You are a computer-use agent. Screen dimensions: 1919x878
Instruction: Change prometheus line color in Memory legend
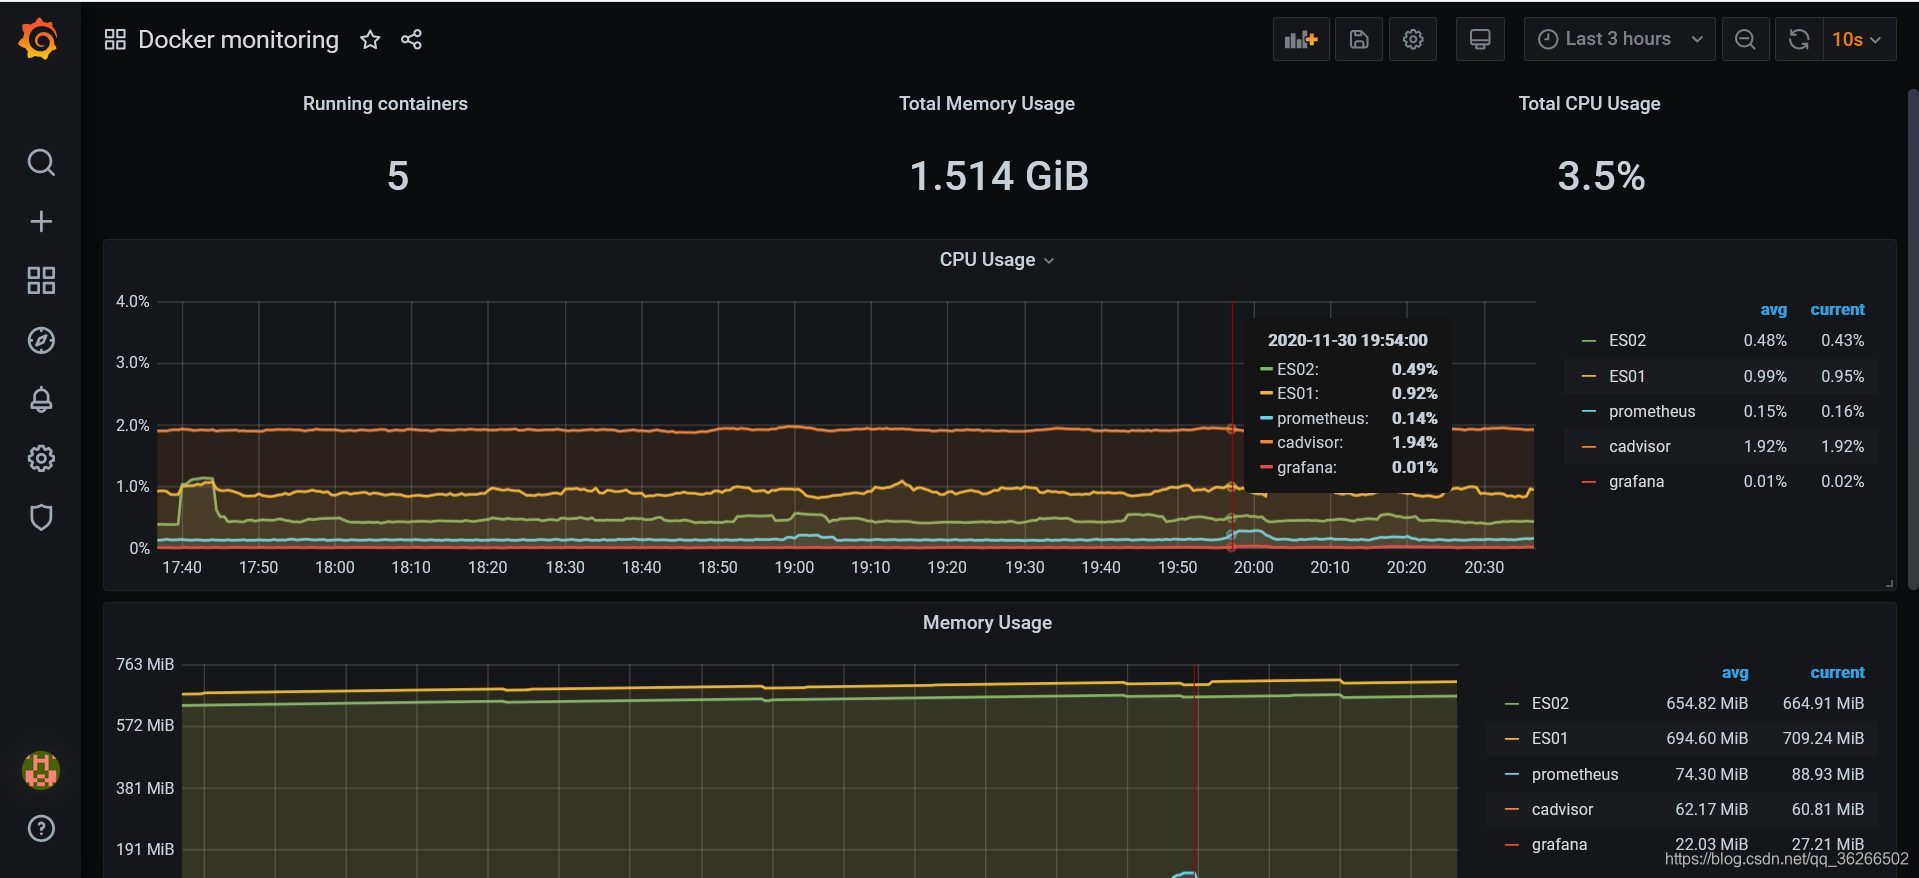tap(1511, 775)
